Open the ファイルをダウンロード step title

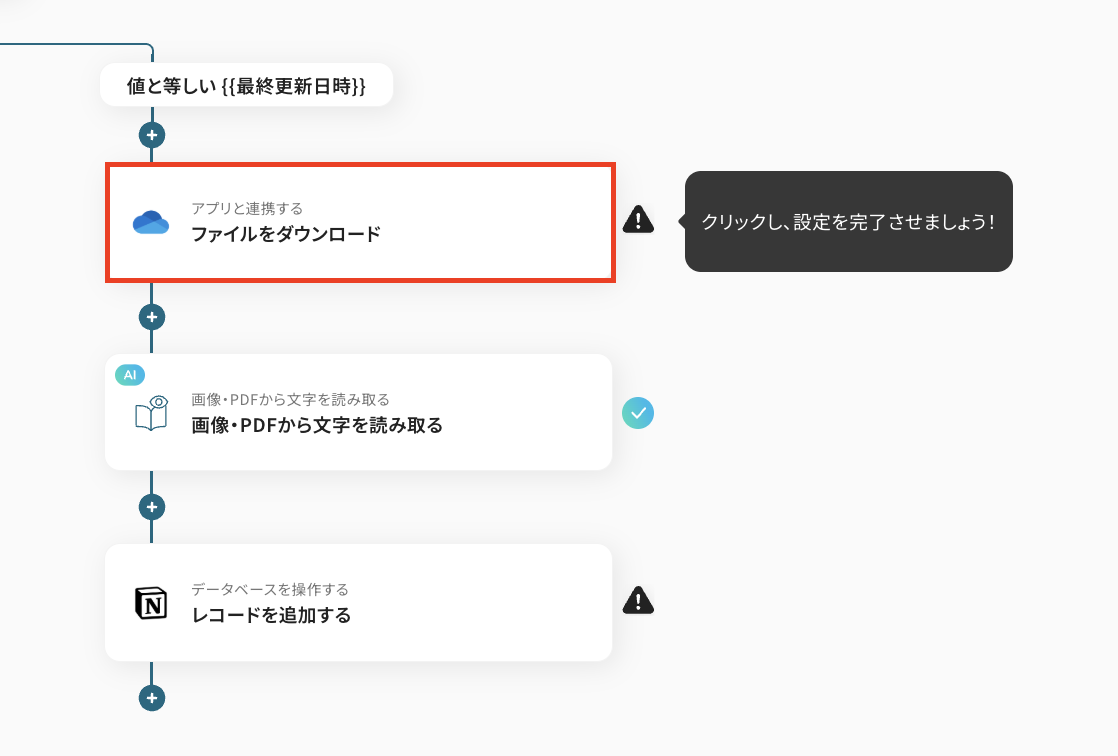286,236
